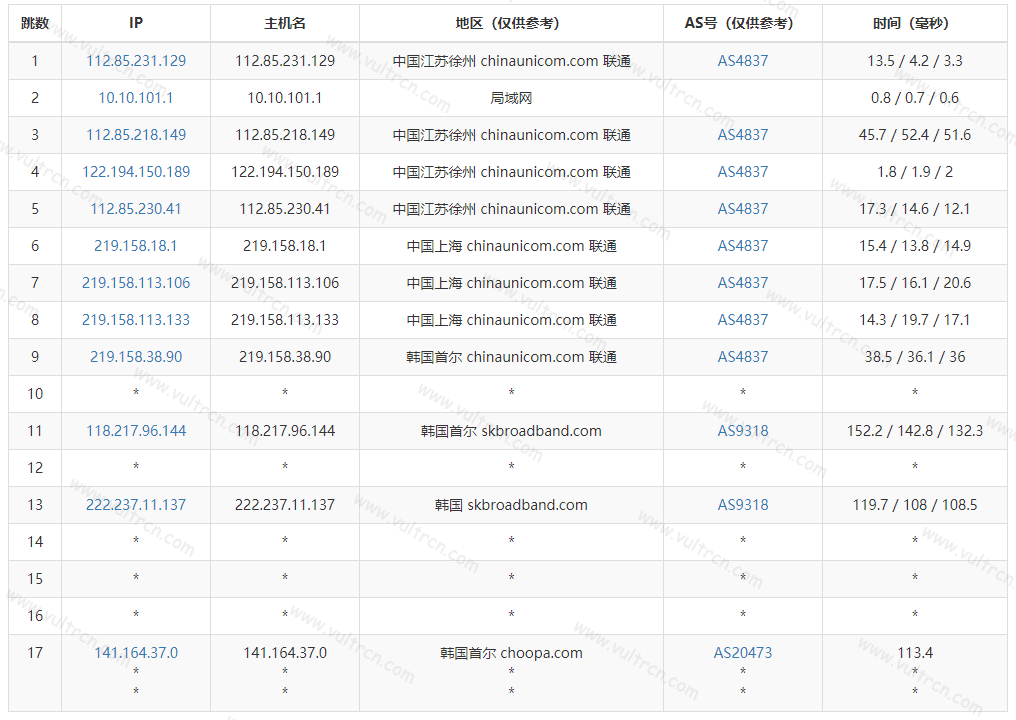Open AS9318 link in hop 13 row

pyautogui.click(x=743, y=504)
